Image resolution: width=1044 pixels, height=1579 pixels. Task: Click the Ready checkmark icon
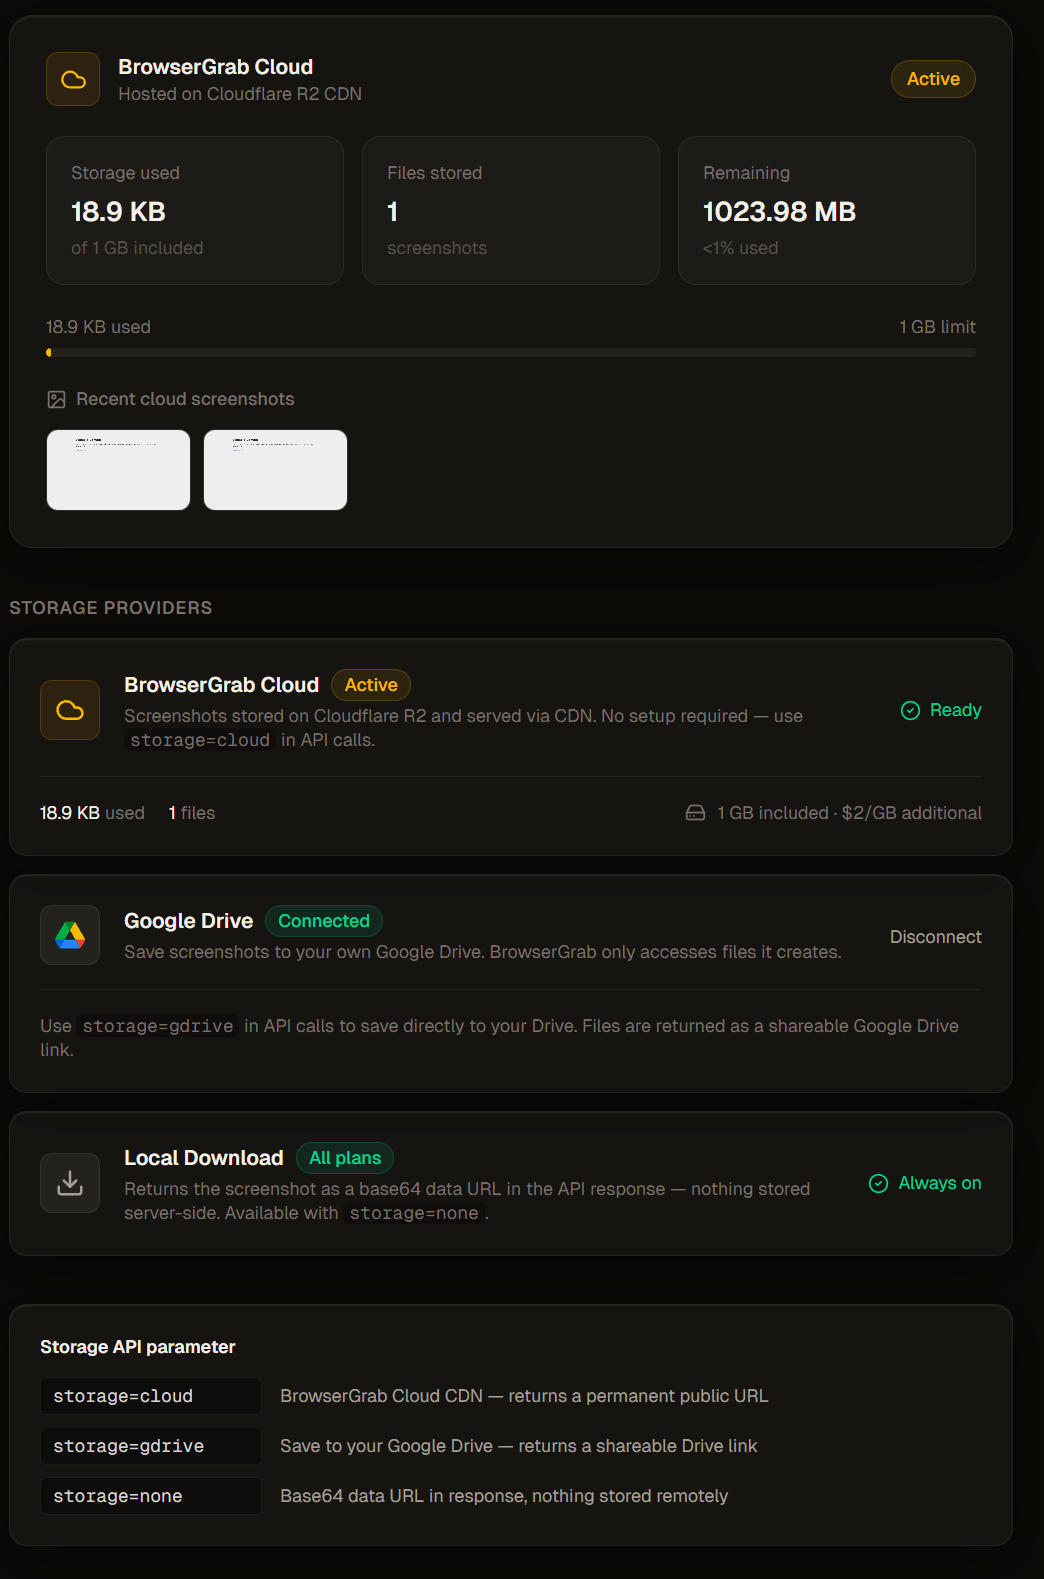(x=911, y=710)
